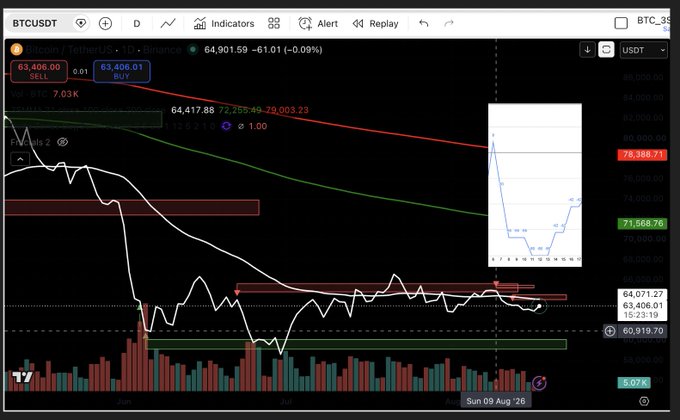Collapse the indicator legend with the caret

pyautogui.click(x=20, y=159)
